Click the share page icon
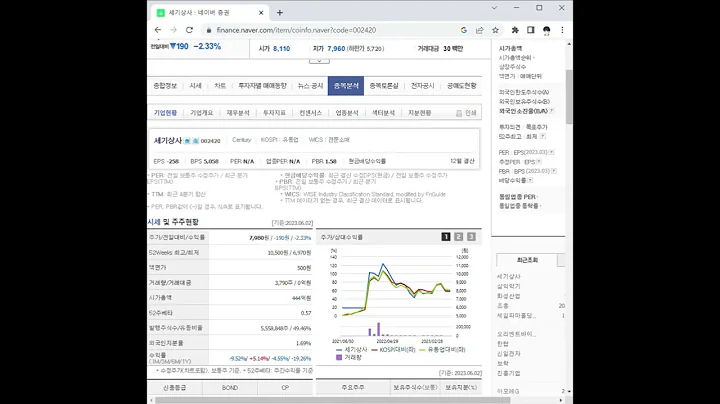This screenshot has width=720, height=404. coord(479,30)
